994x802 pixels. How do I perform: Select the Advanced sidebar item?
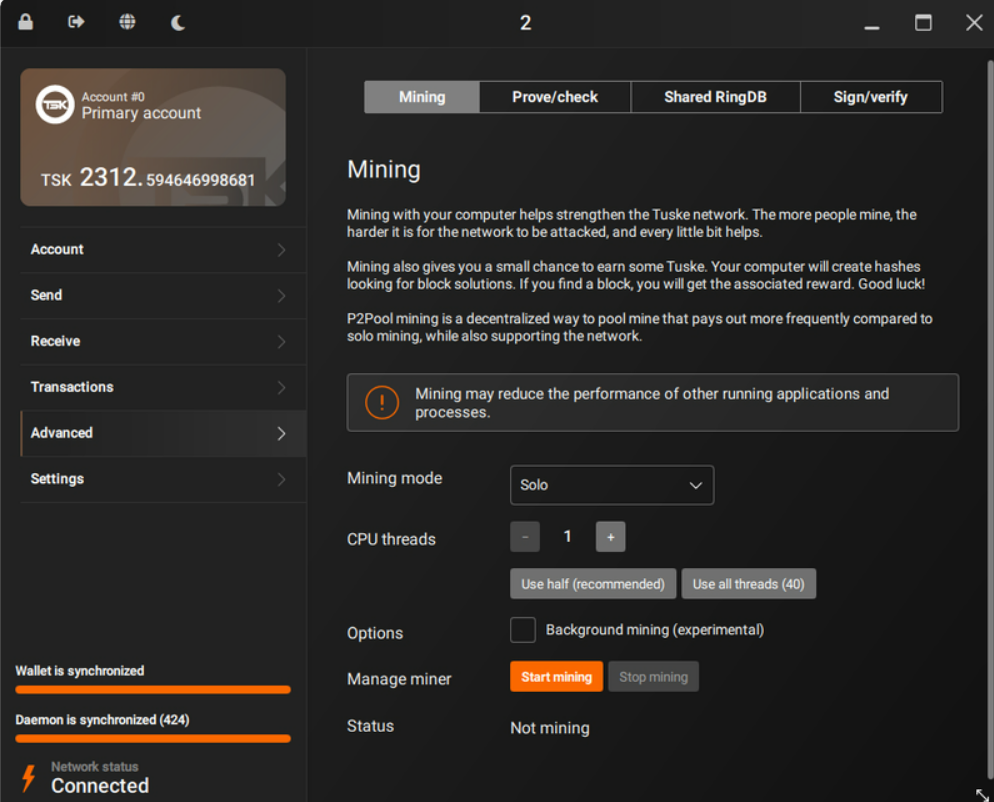tap(164, 434)
